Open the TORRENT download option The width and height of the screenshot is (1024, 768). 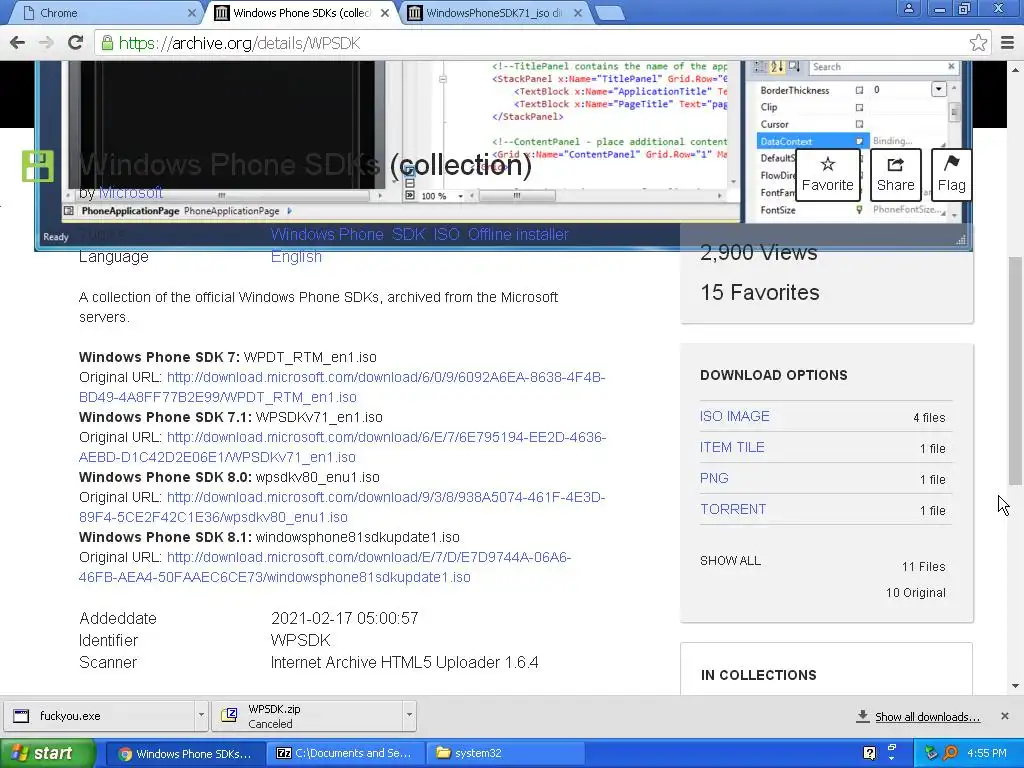click(x=733, y=509)
